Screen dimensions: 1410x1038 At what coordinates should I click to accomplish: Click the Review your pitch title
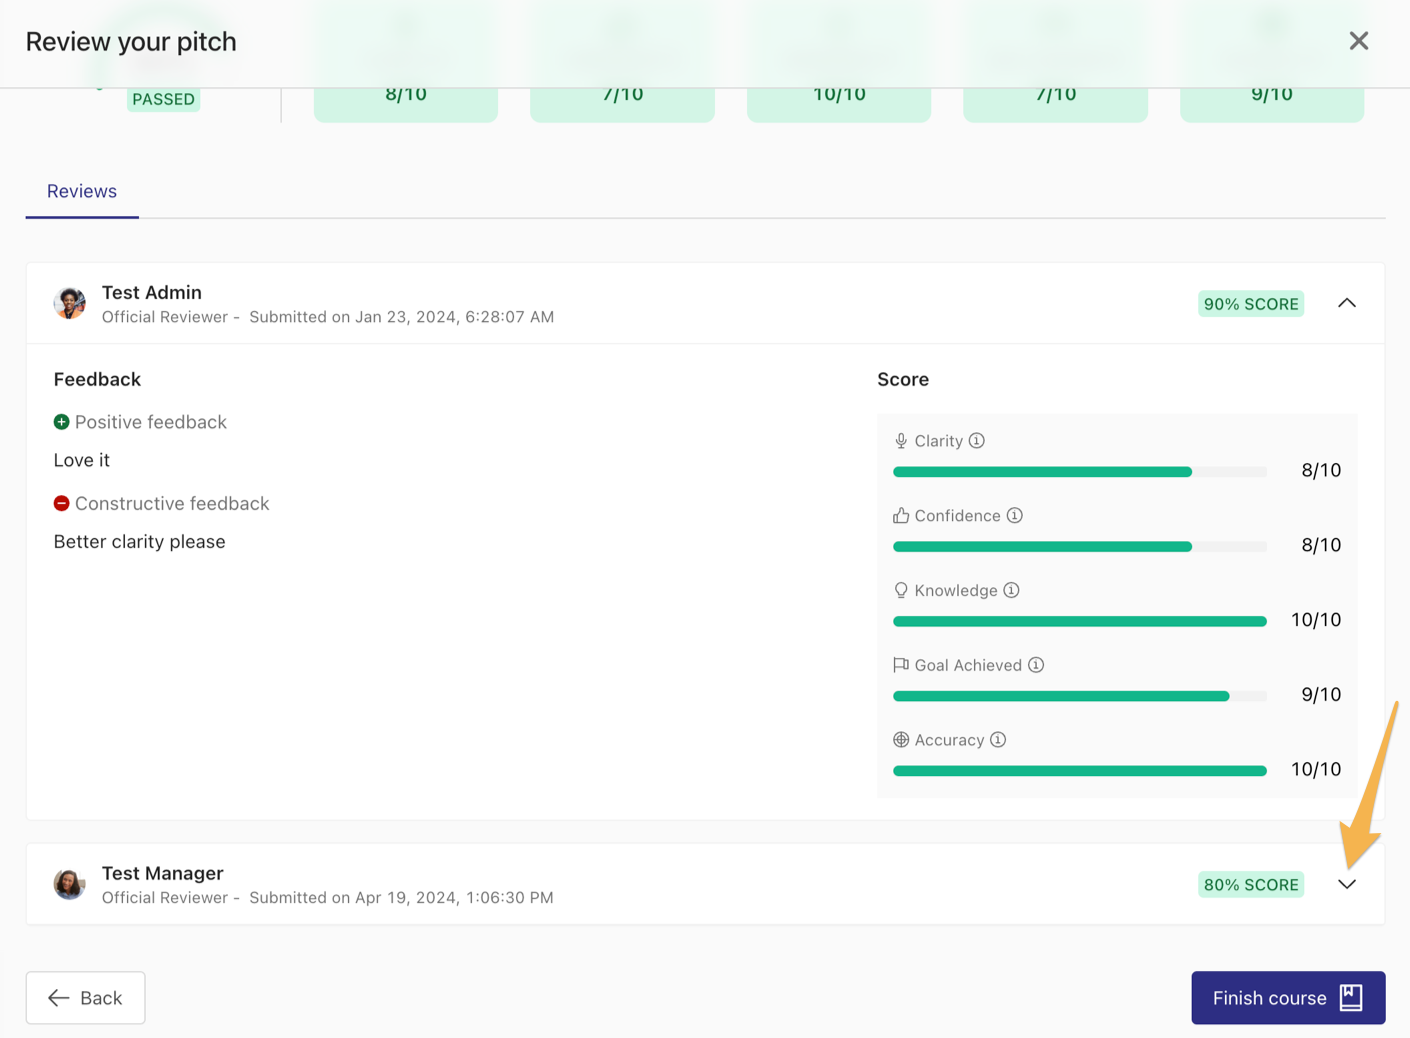click(131, 41)
